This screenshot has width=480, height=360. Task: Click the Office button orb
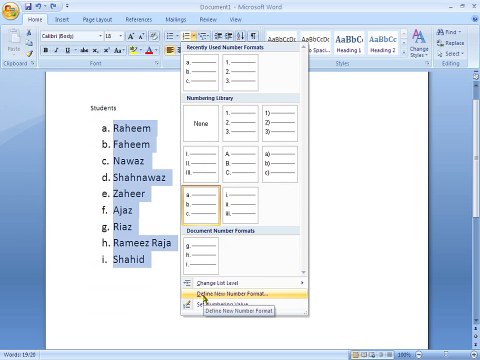point(11,11)
